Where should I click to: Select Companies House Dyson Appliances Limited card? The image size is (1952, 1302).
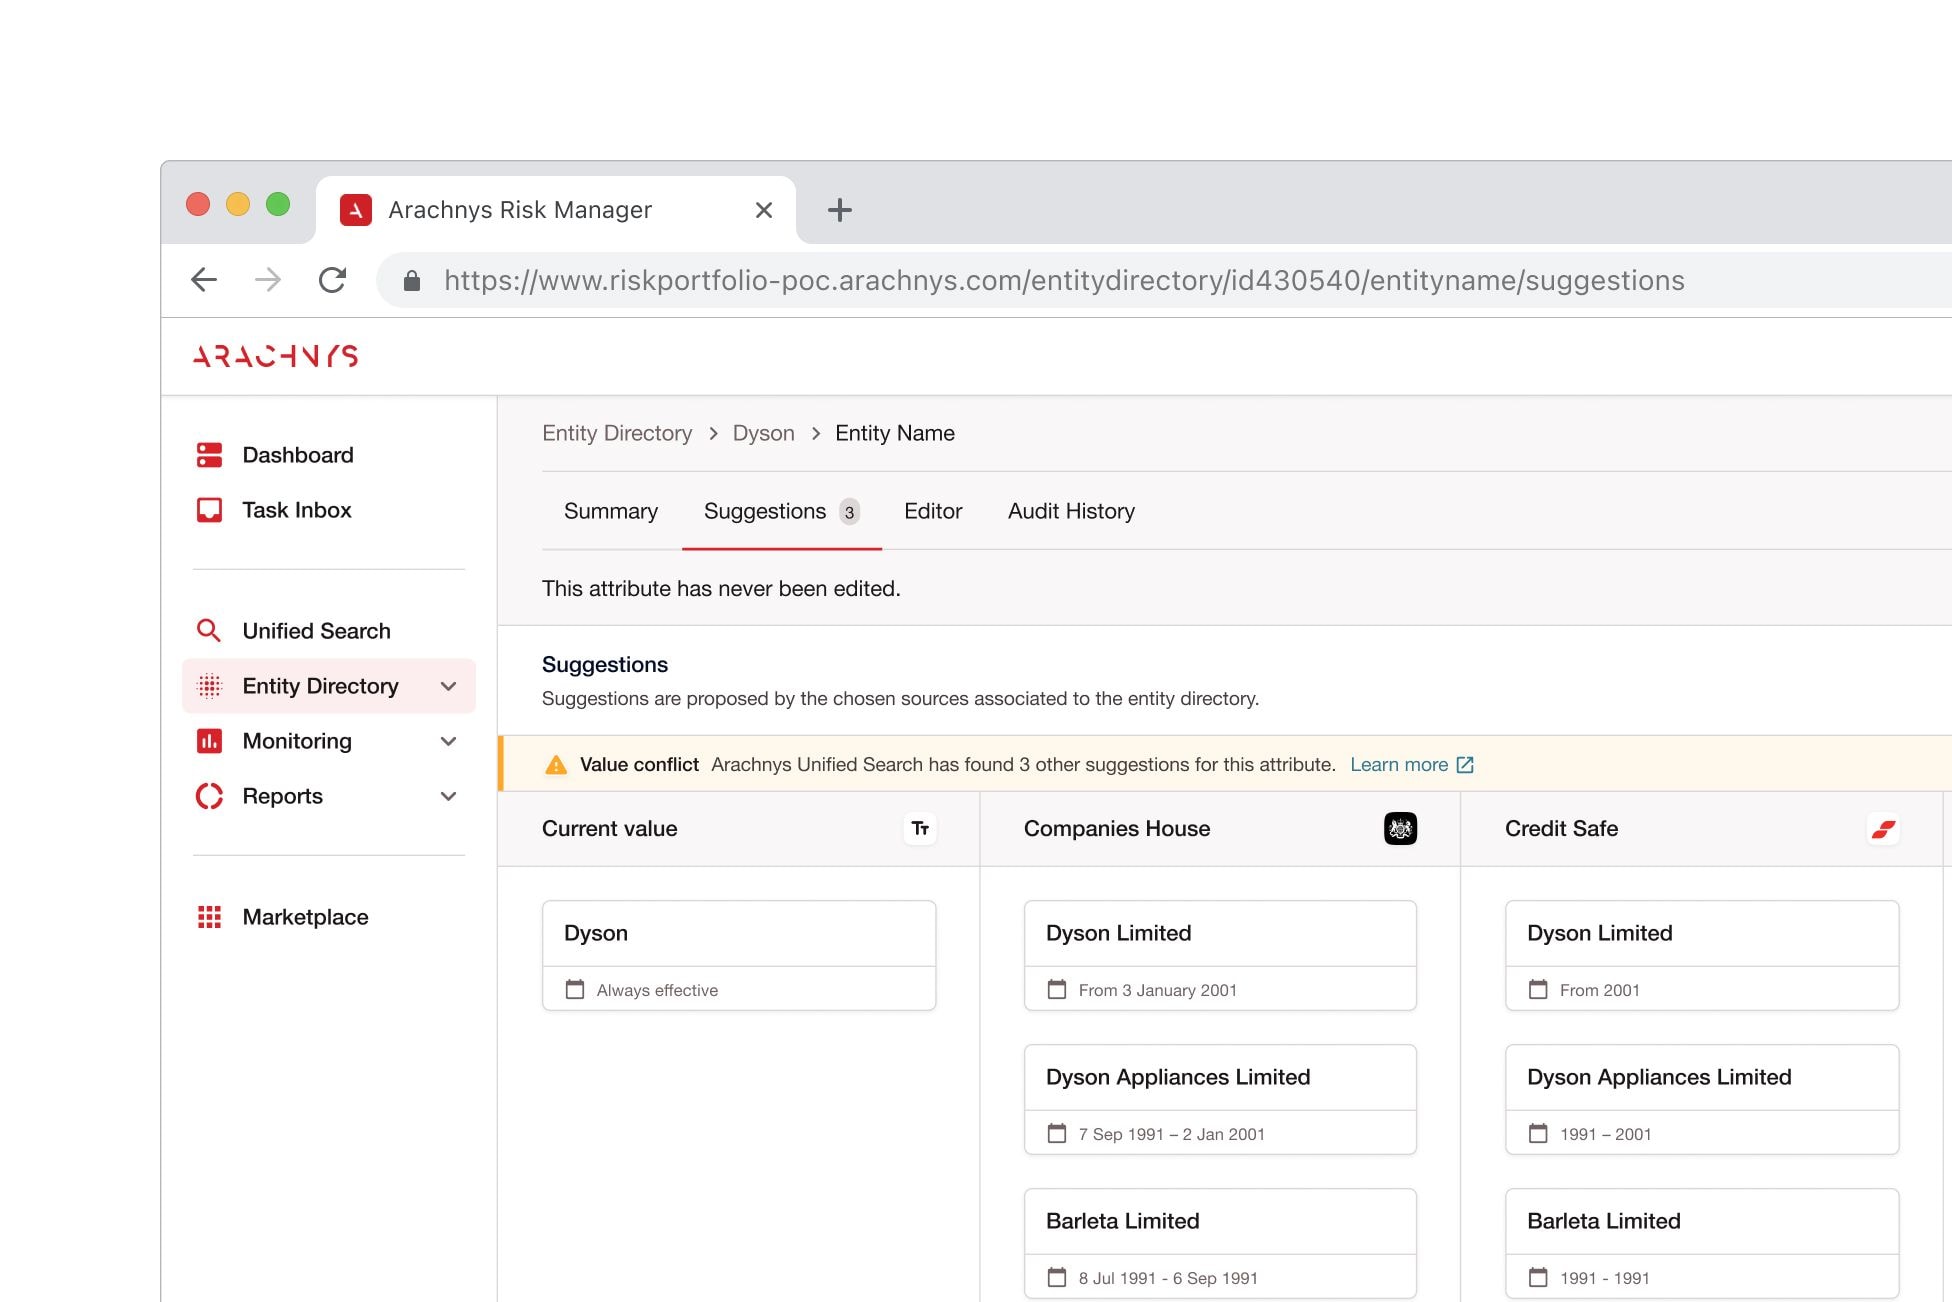(x=1220, y=1099)
